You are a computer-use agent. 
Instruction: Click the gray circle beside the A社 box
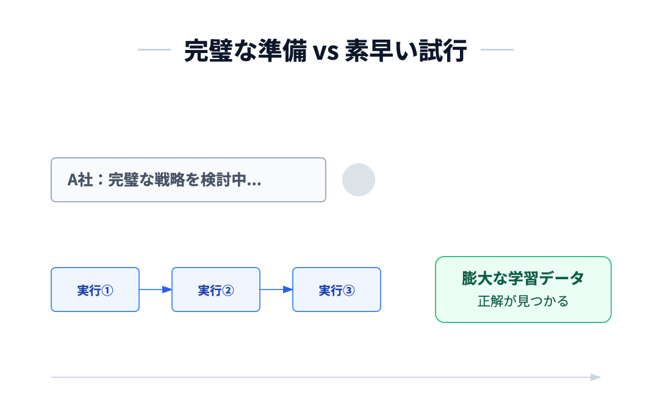coord(358,180)
